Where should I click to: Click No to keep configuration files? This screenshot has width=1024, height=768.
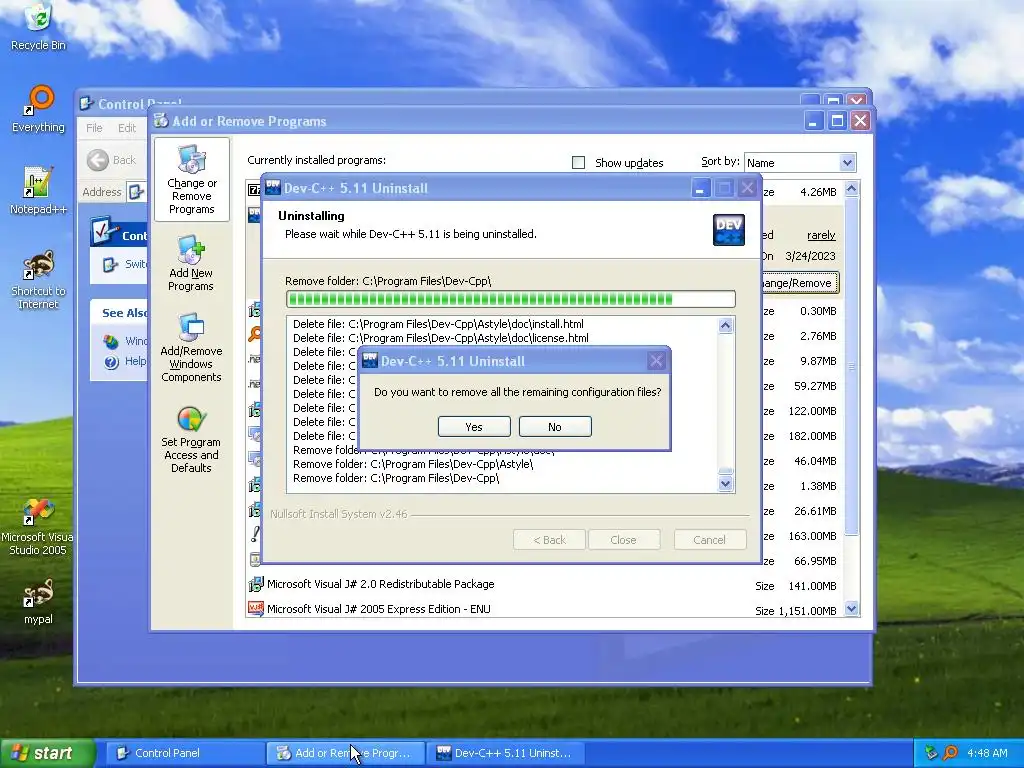pos(555,426)
